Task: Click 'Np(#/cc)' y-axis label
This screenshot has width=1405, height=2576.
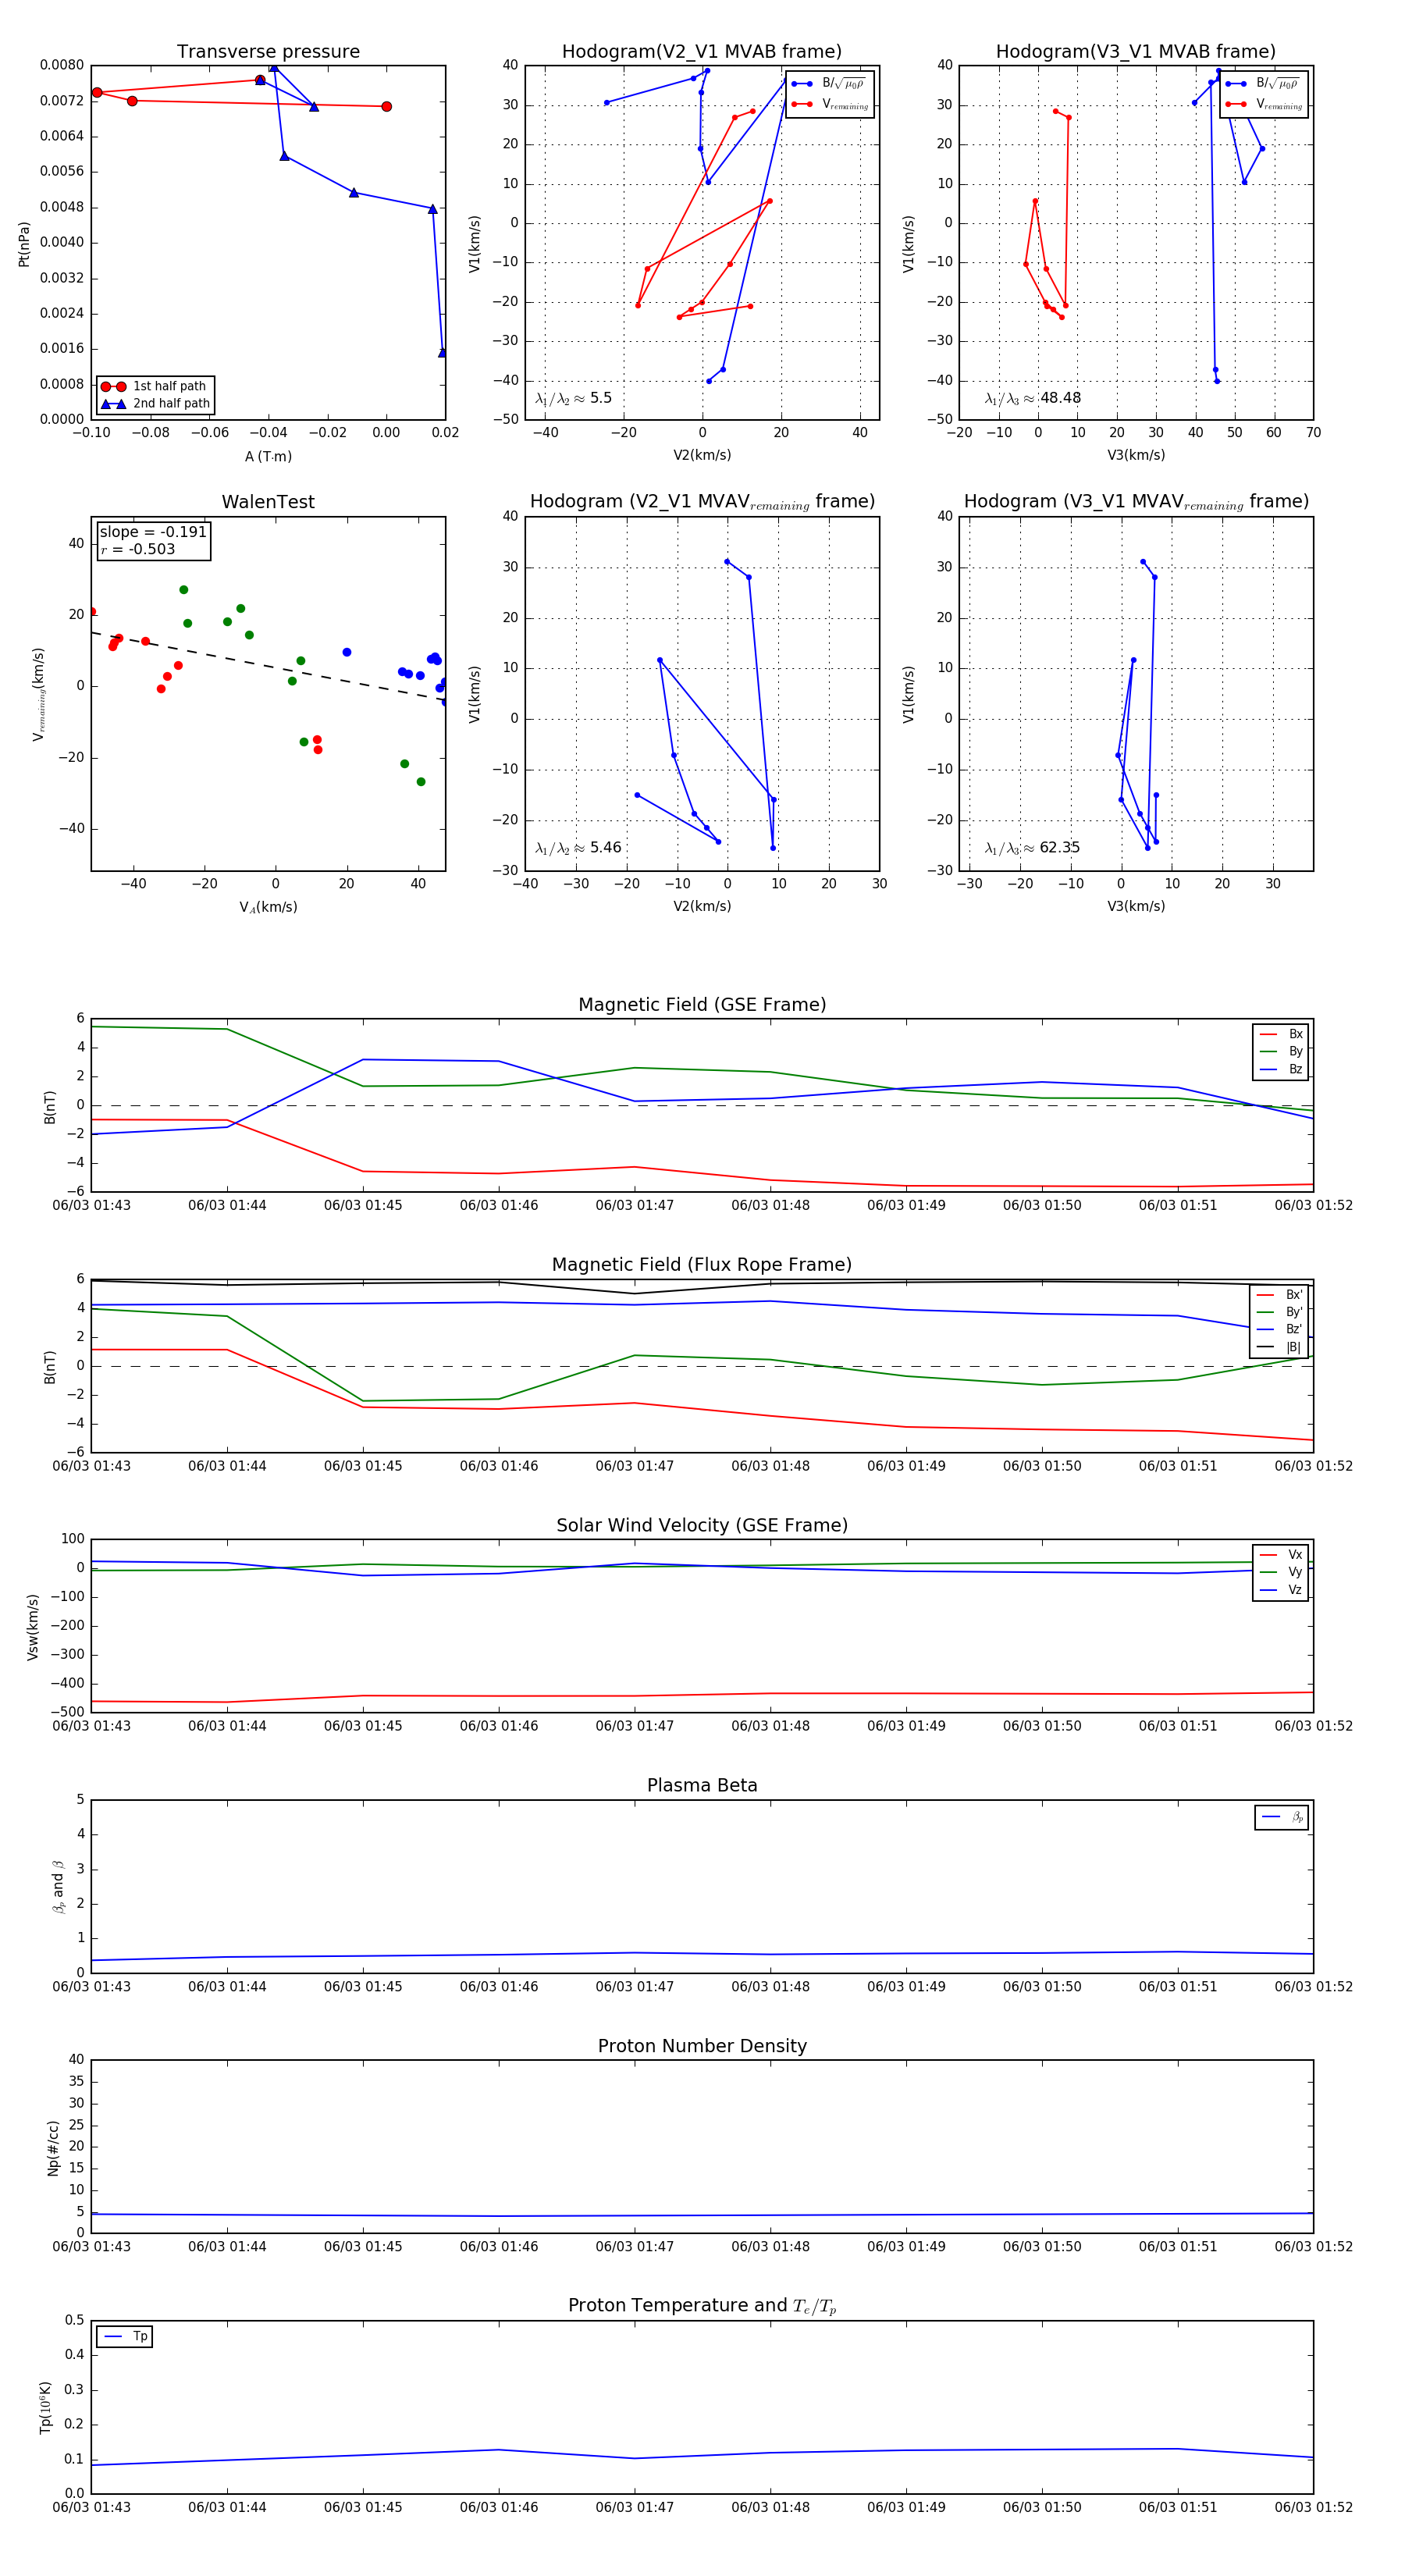Action: click(x=53, y=2148)
